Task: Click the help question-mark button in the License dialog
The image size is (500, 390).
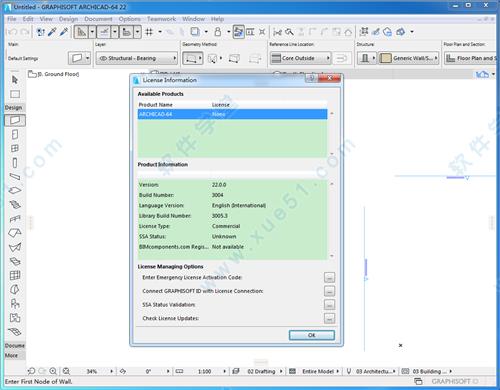Action: click(311, 78)
